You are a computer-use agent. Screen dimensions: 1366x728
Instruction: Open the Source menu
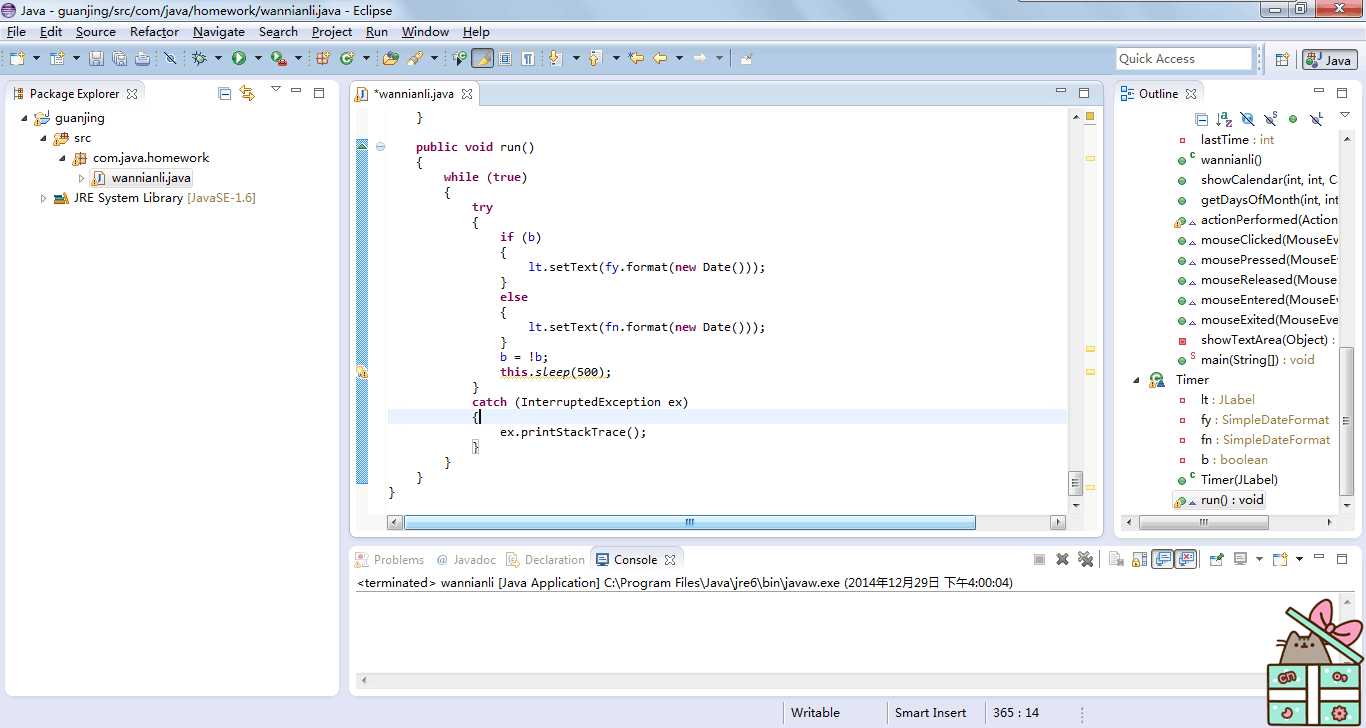95,32
